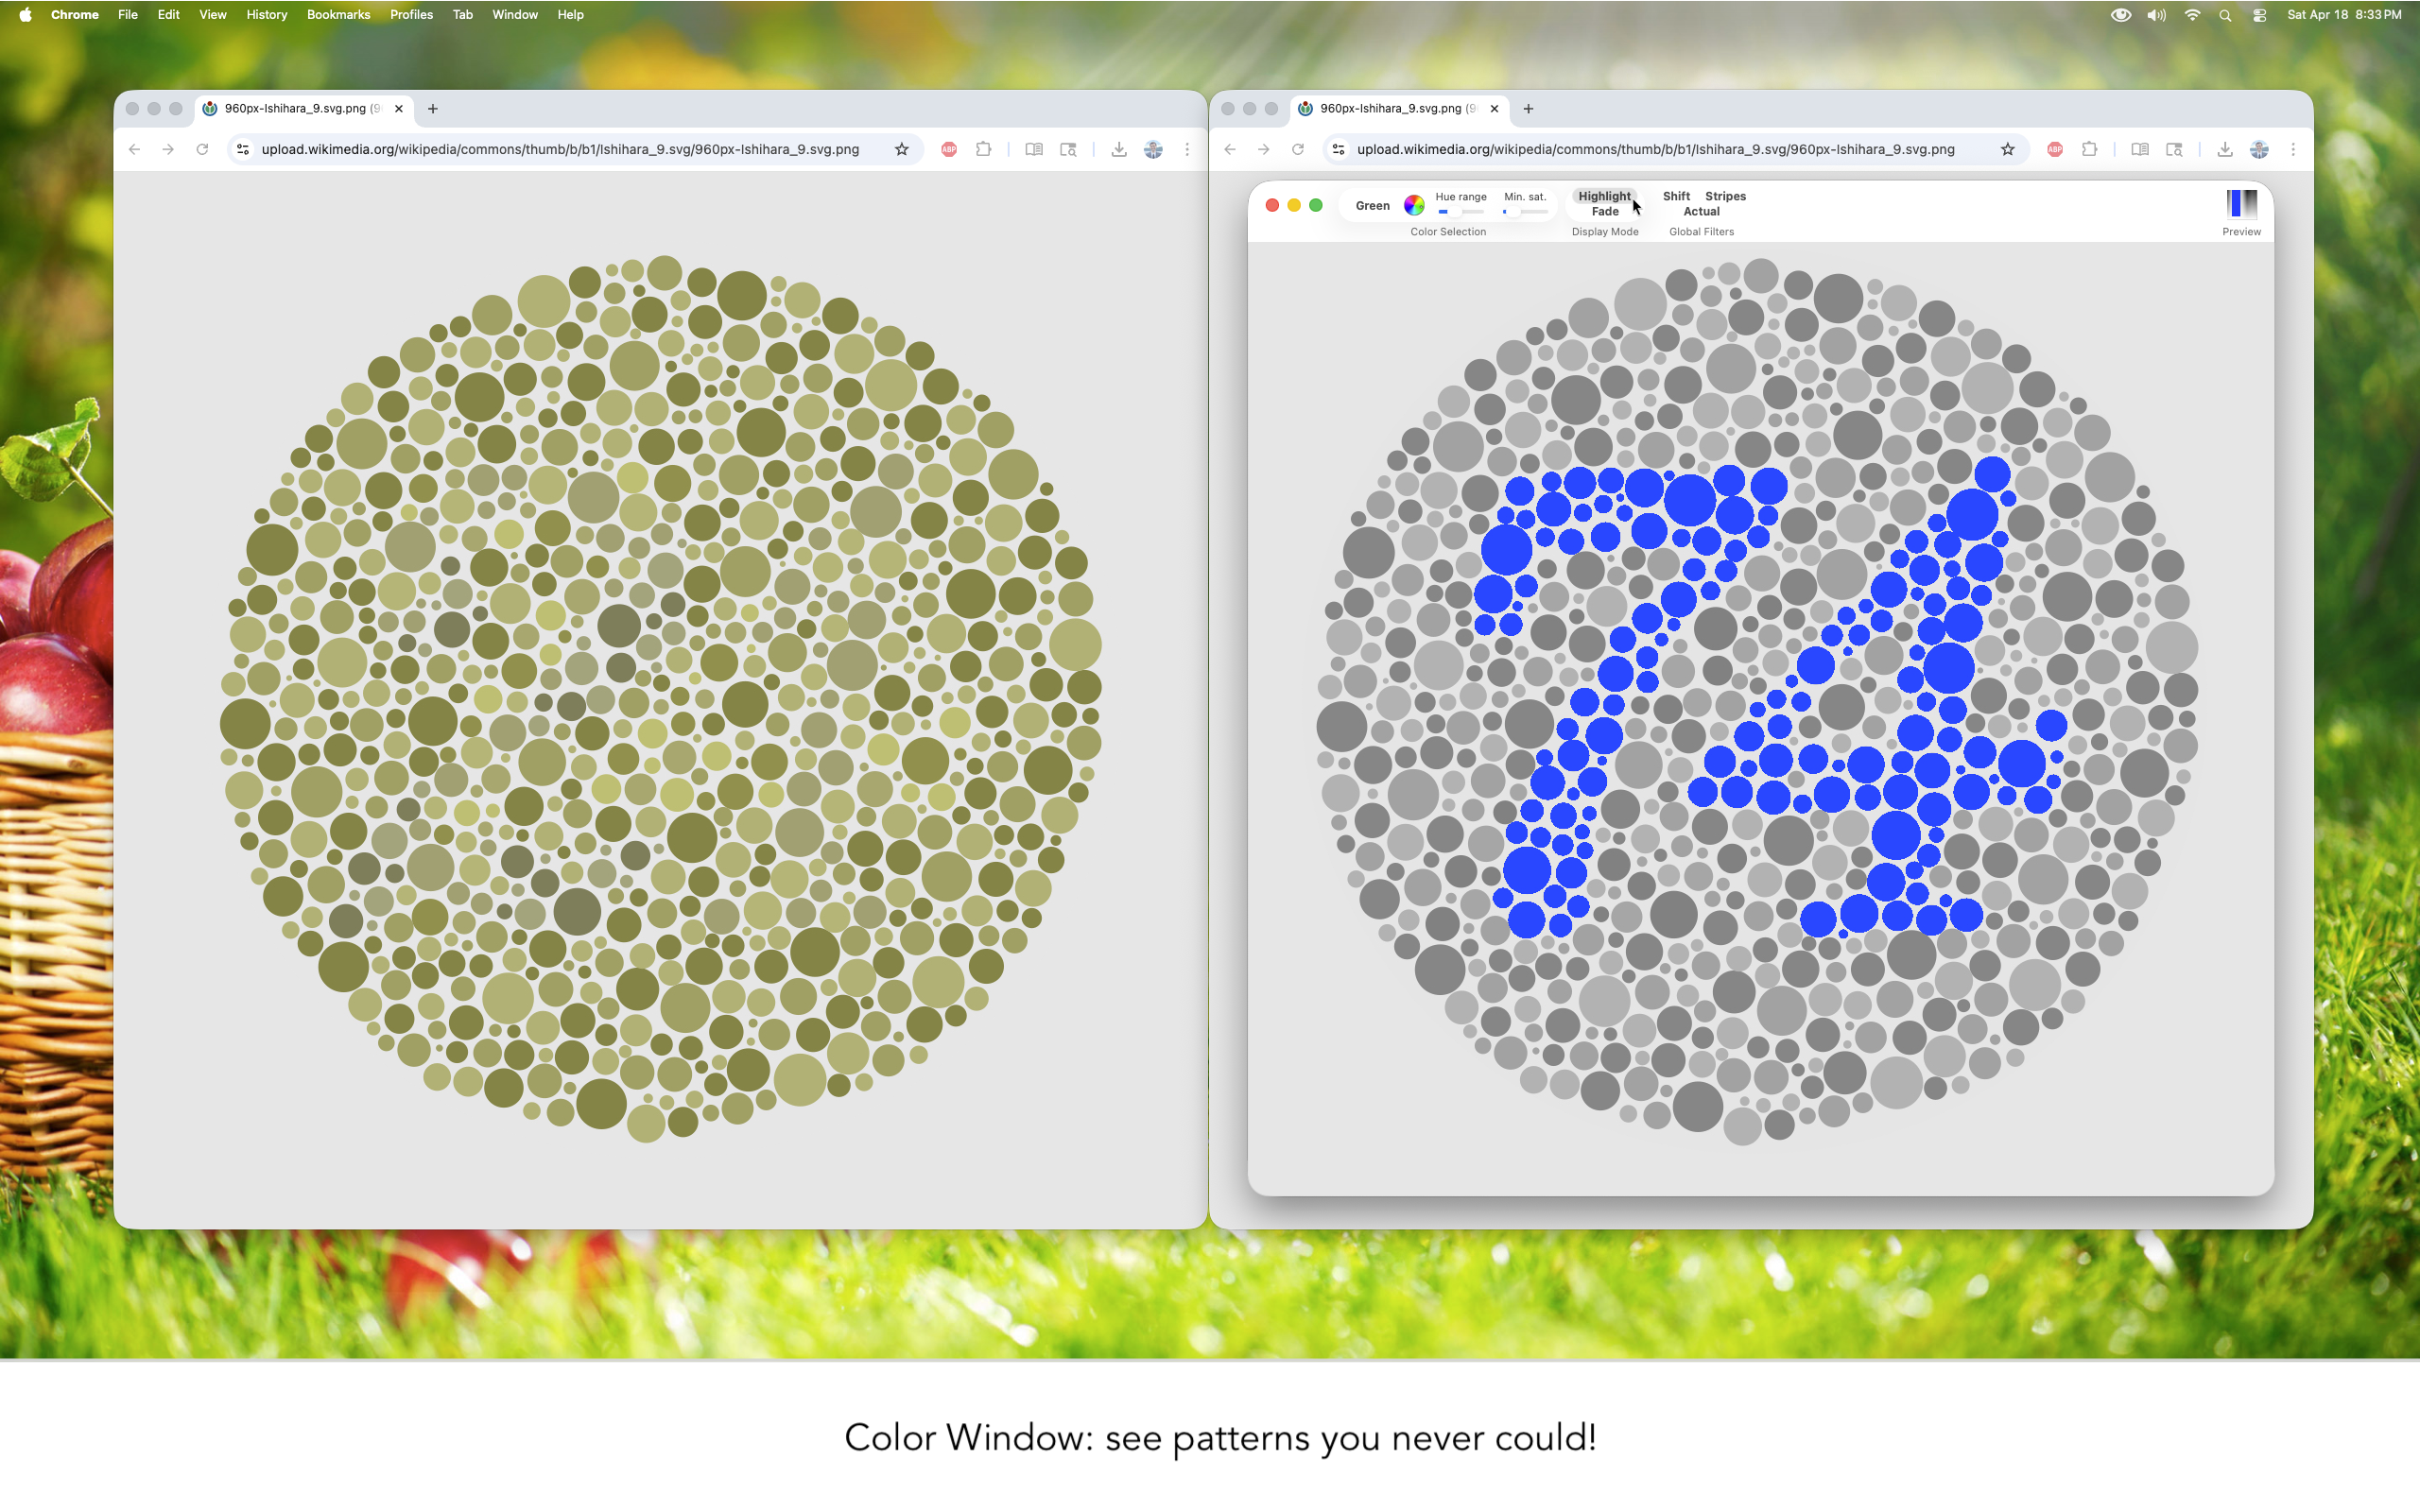2420x1512 pixels.
Task: Enable the Shift global filter
Action: (1676, 196)
